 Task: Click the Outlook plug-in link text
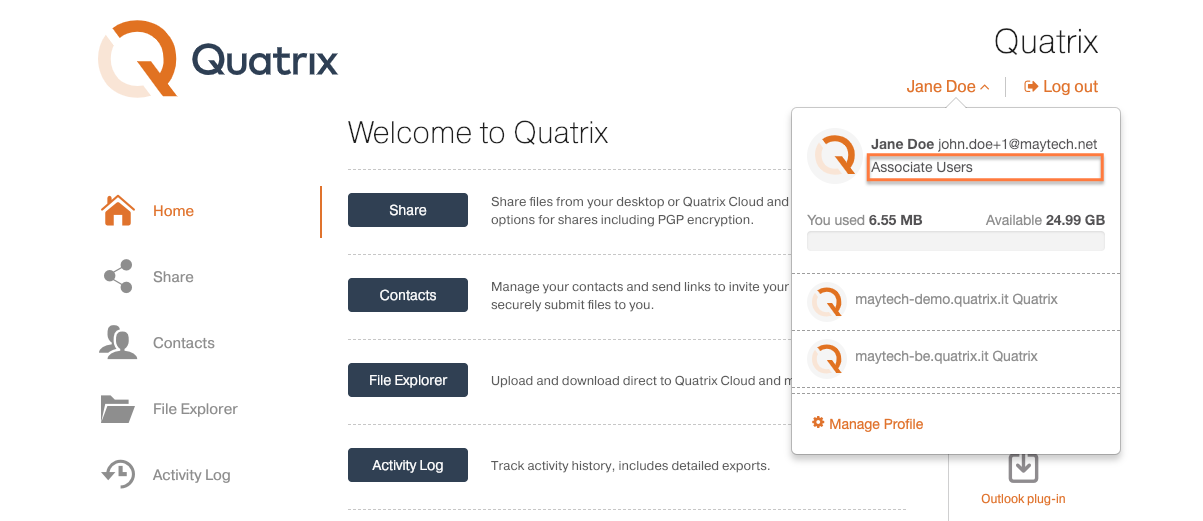(x=1022, y=499)
